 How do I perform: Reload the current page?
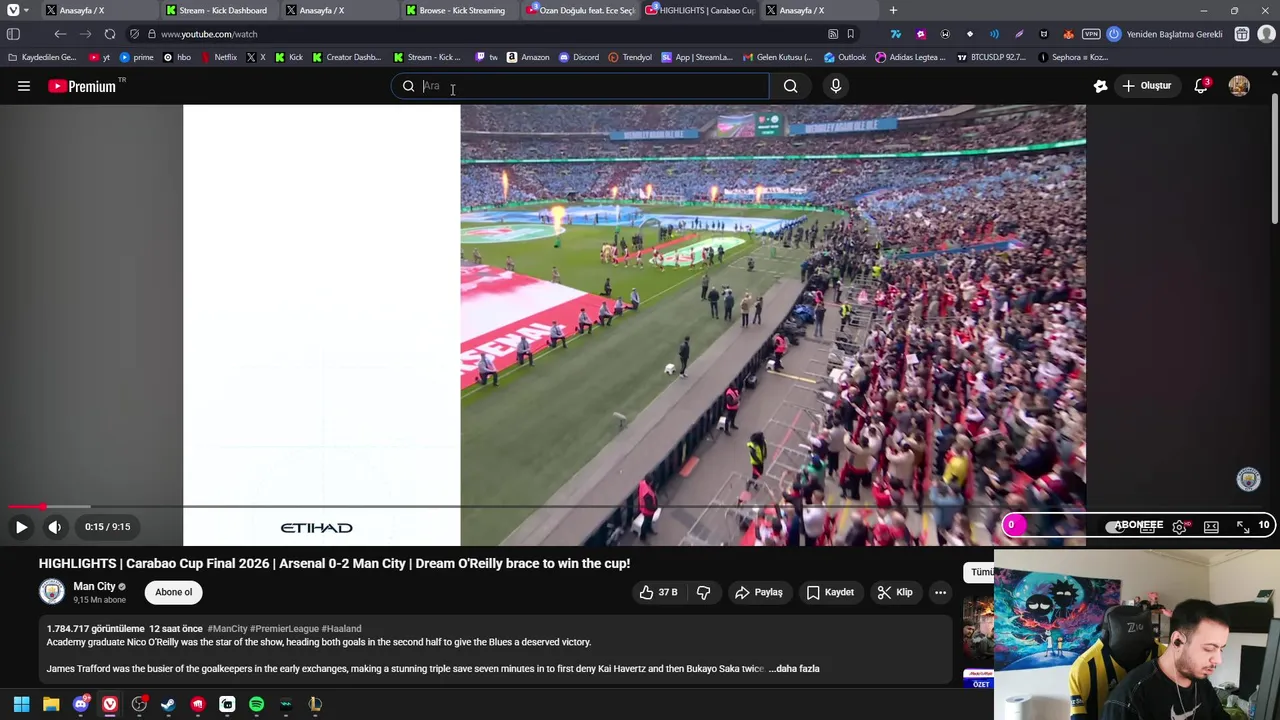click(x=110, y=34)
